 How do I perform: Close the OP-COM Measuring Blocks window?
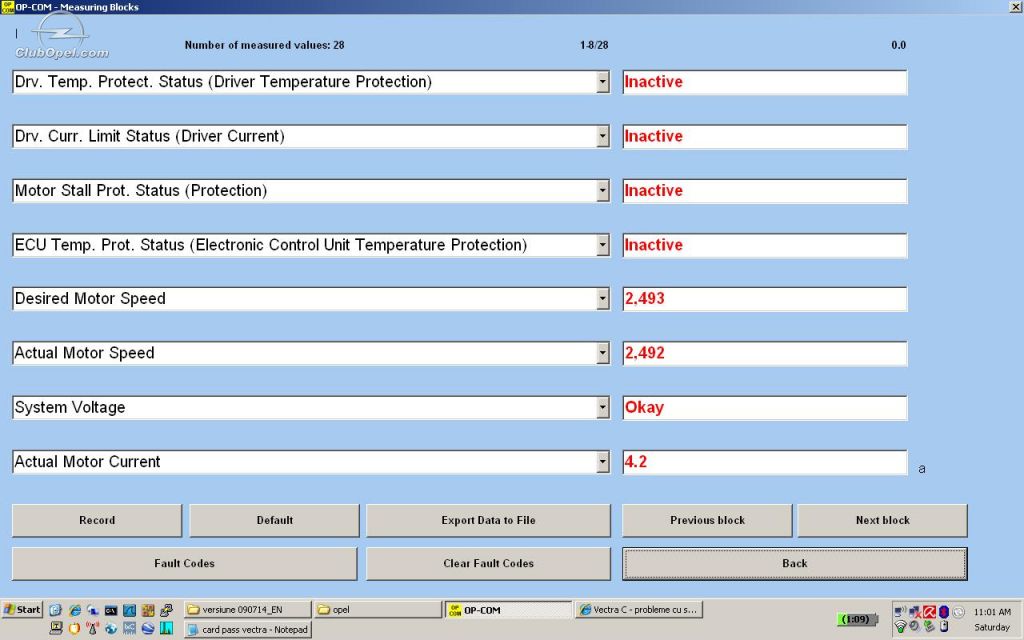click(x=1016, y=7)
